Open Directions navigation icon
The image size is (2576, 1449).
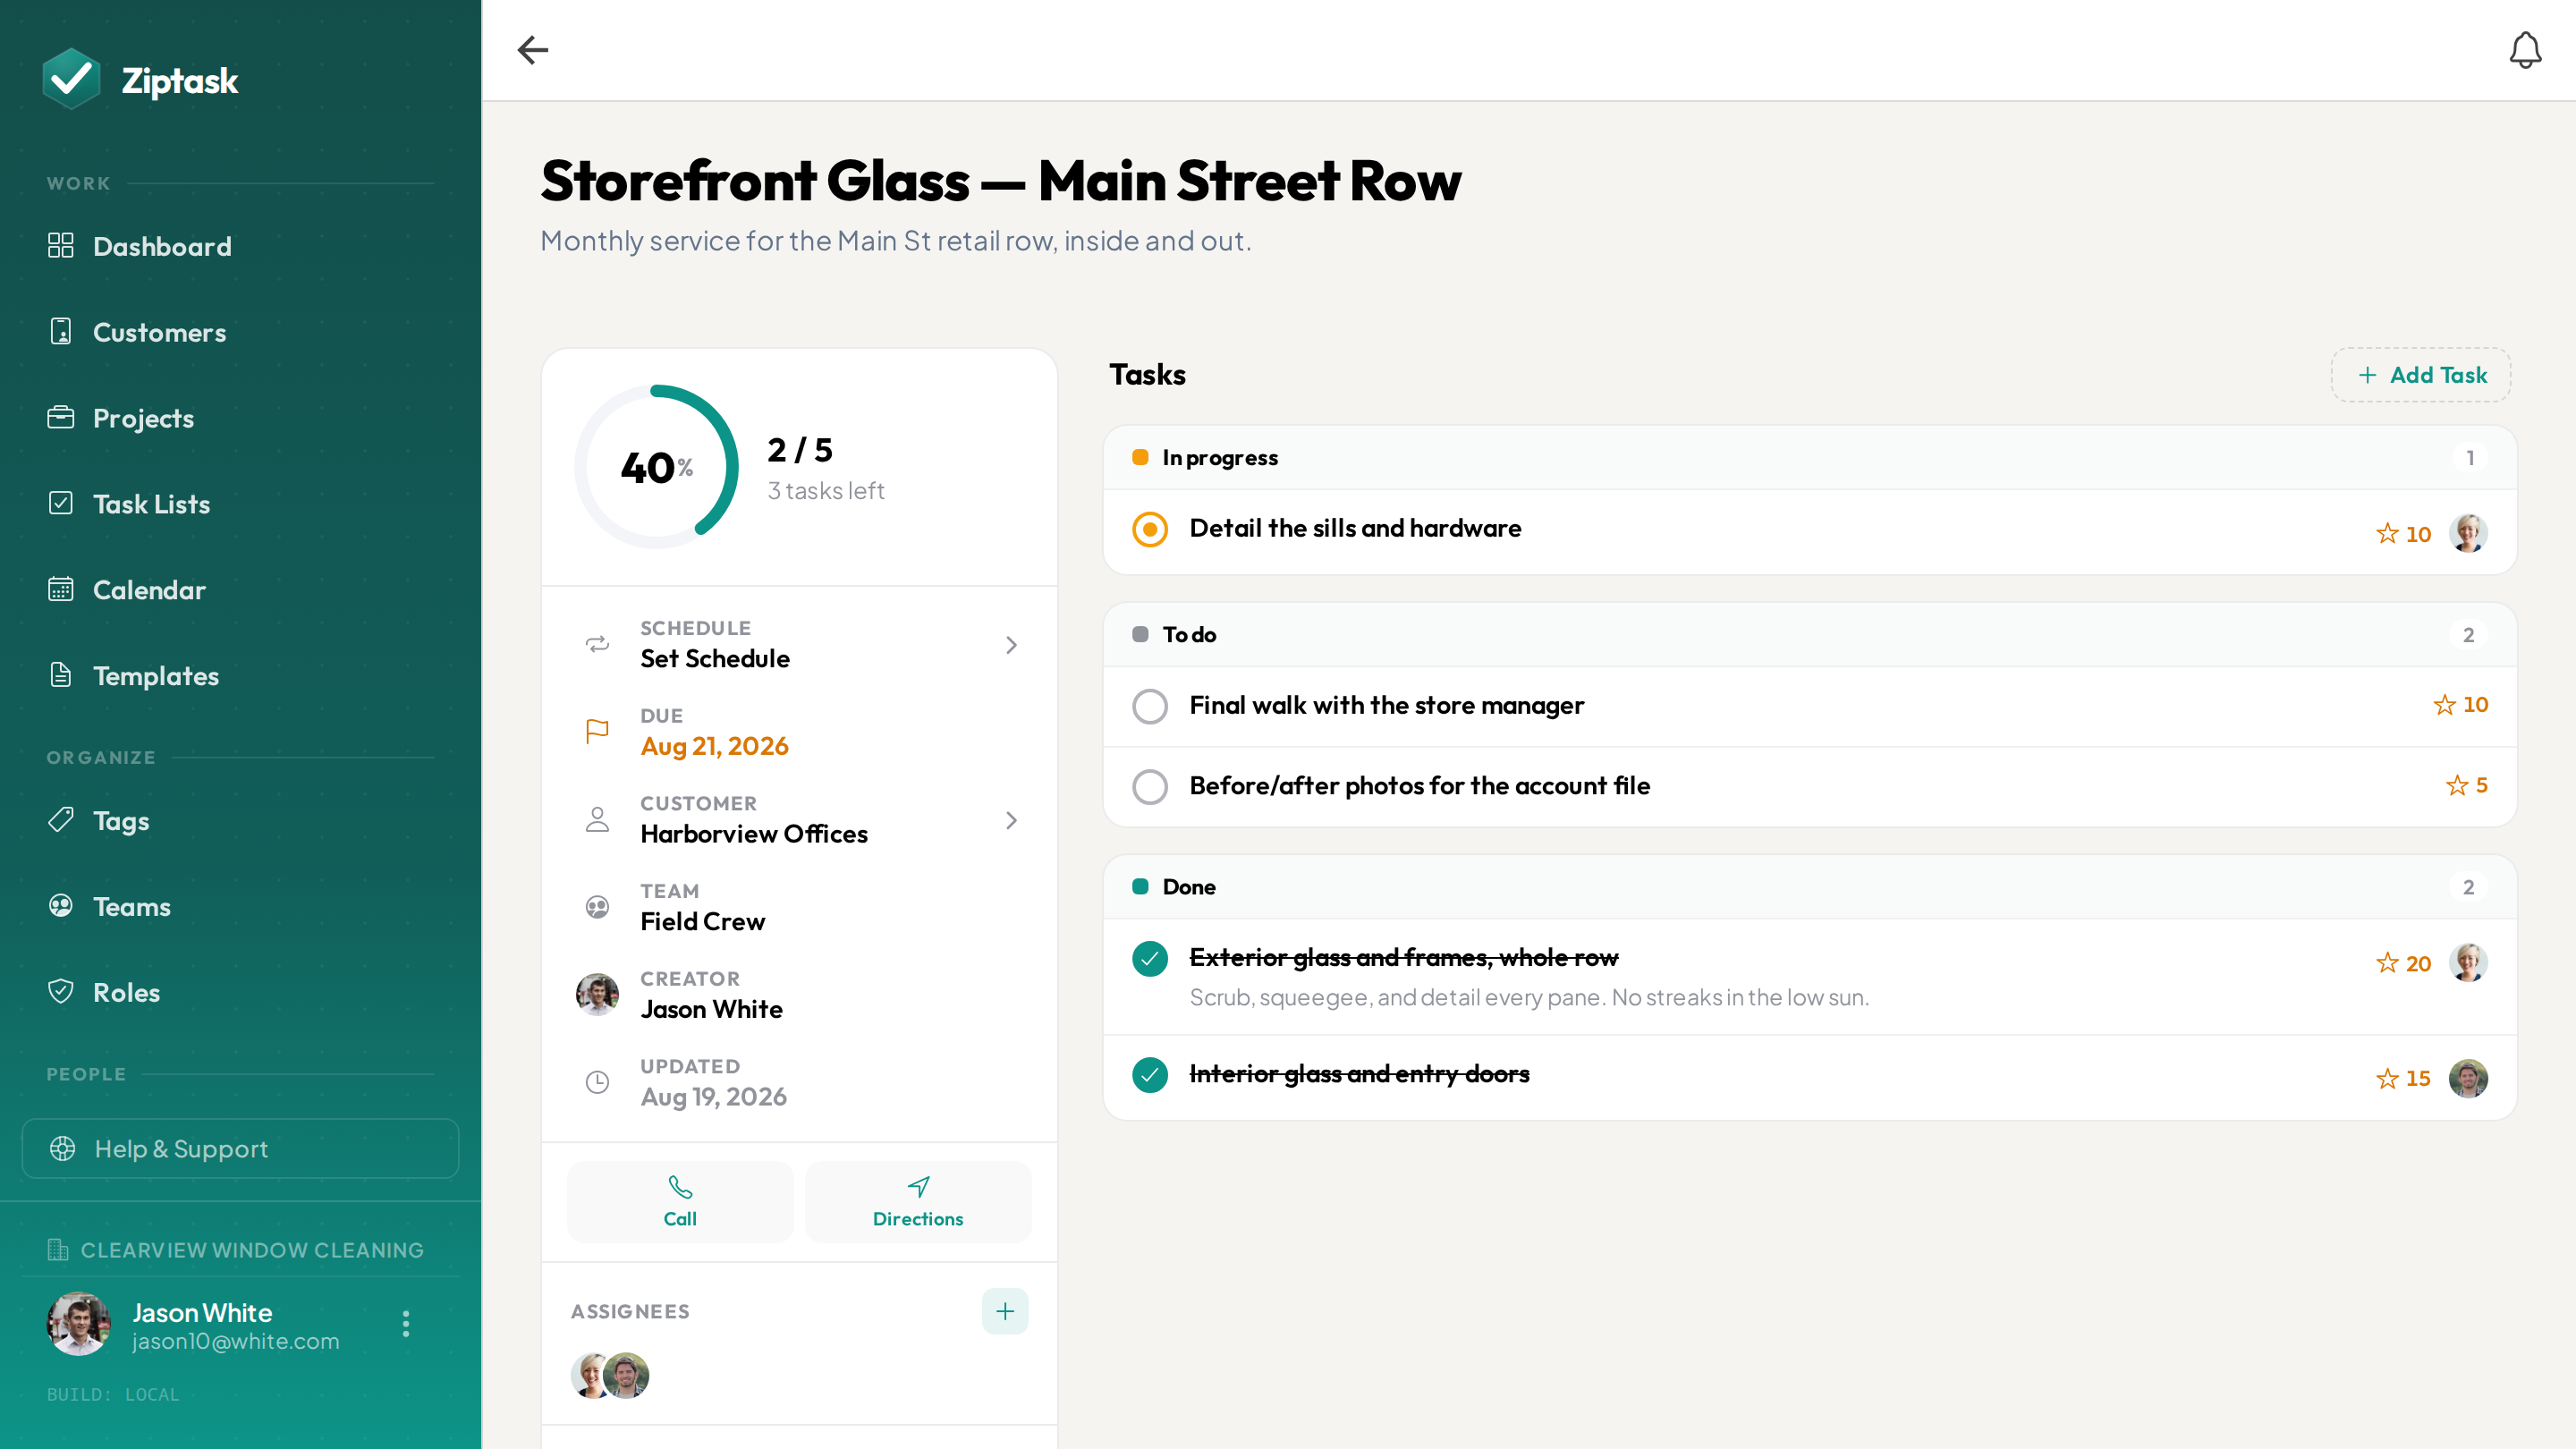tap(918, 1187)
